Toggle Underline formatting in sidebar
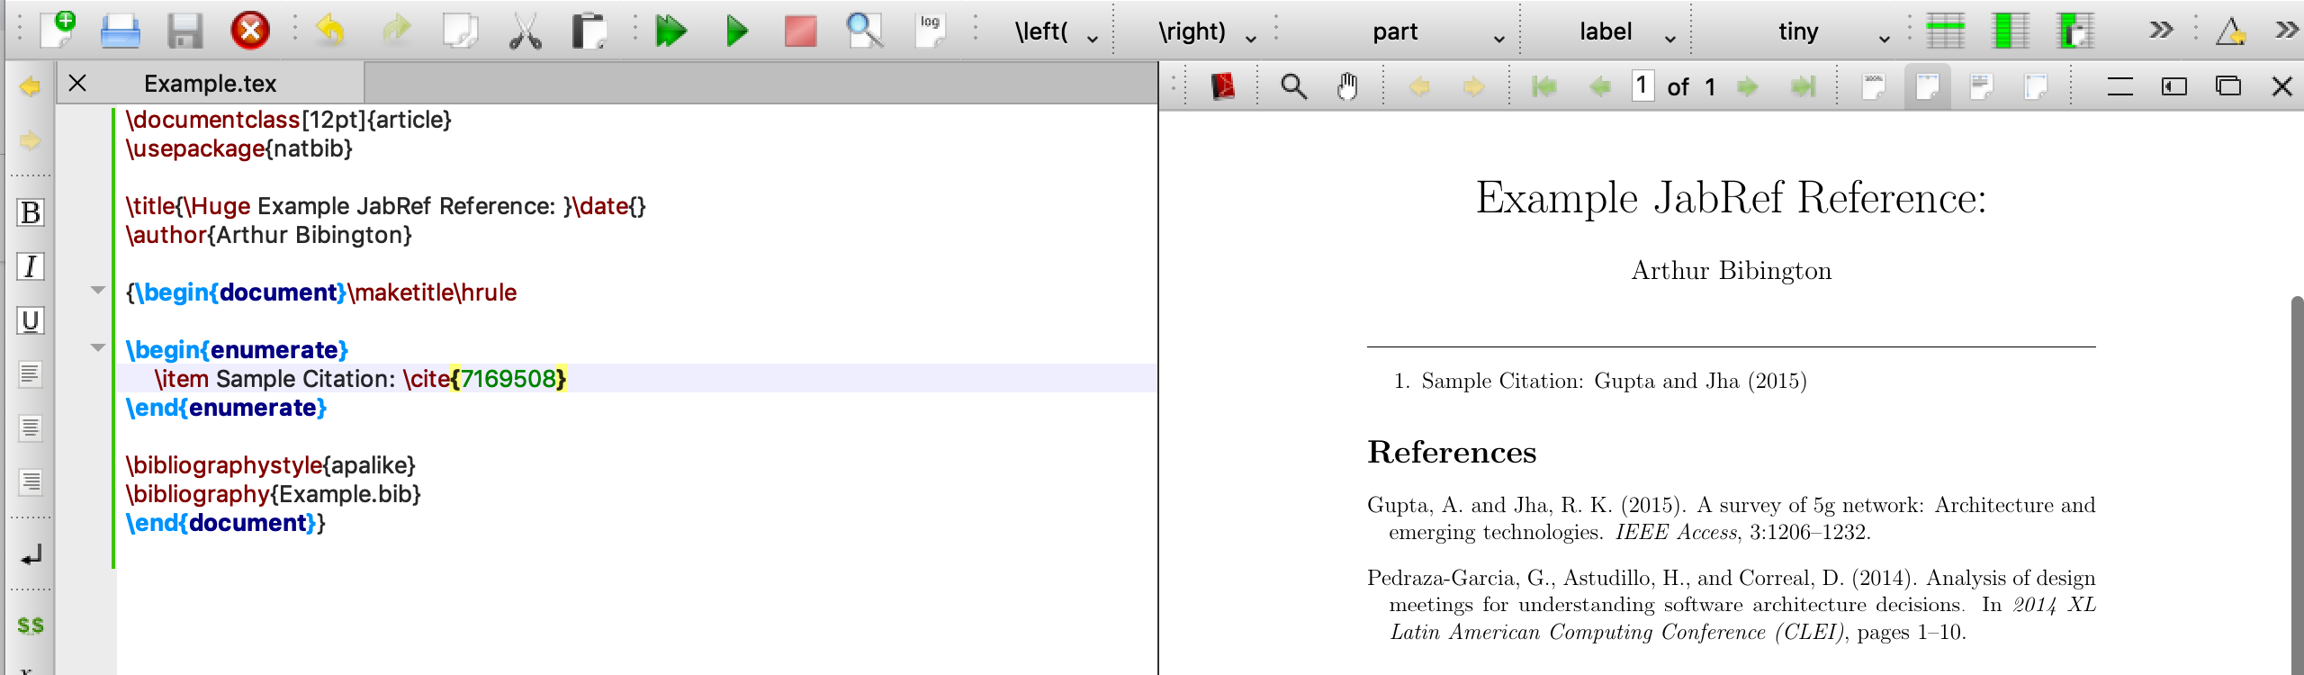 pyautogui.click(x=30, y=321)
